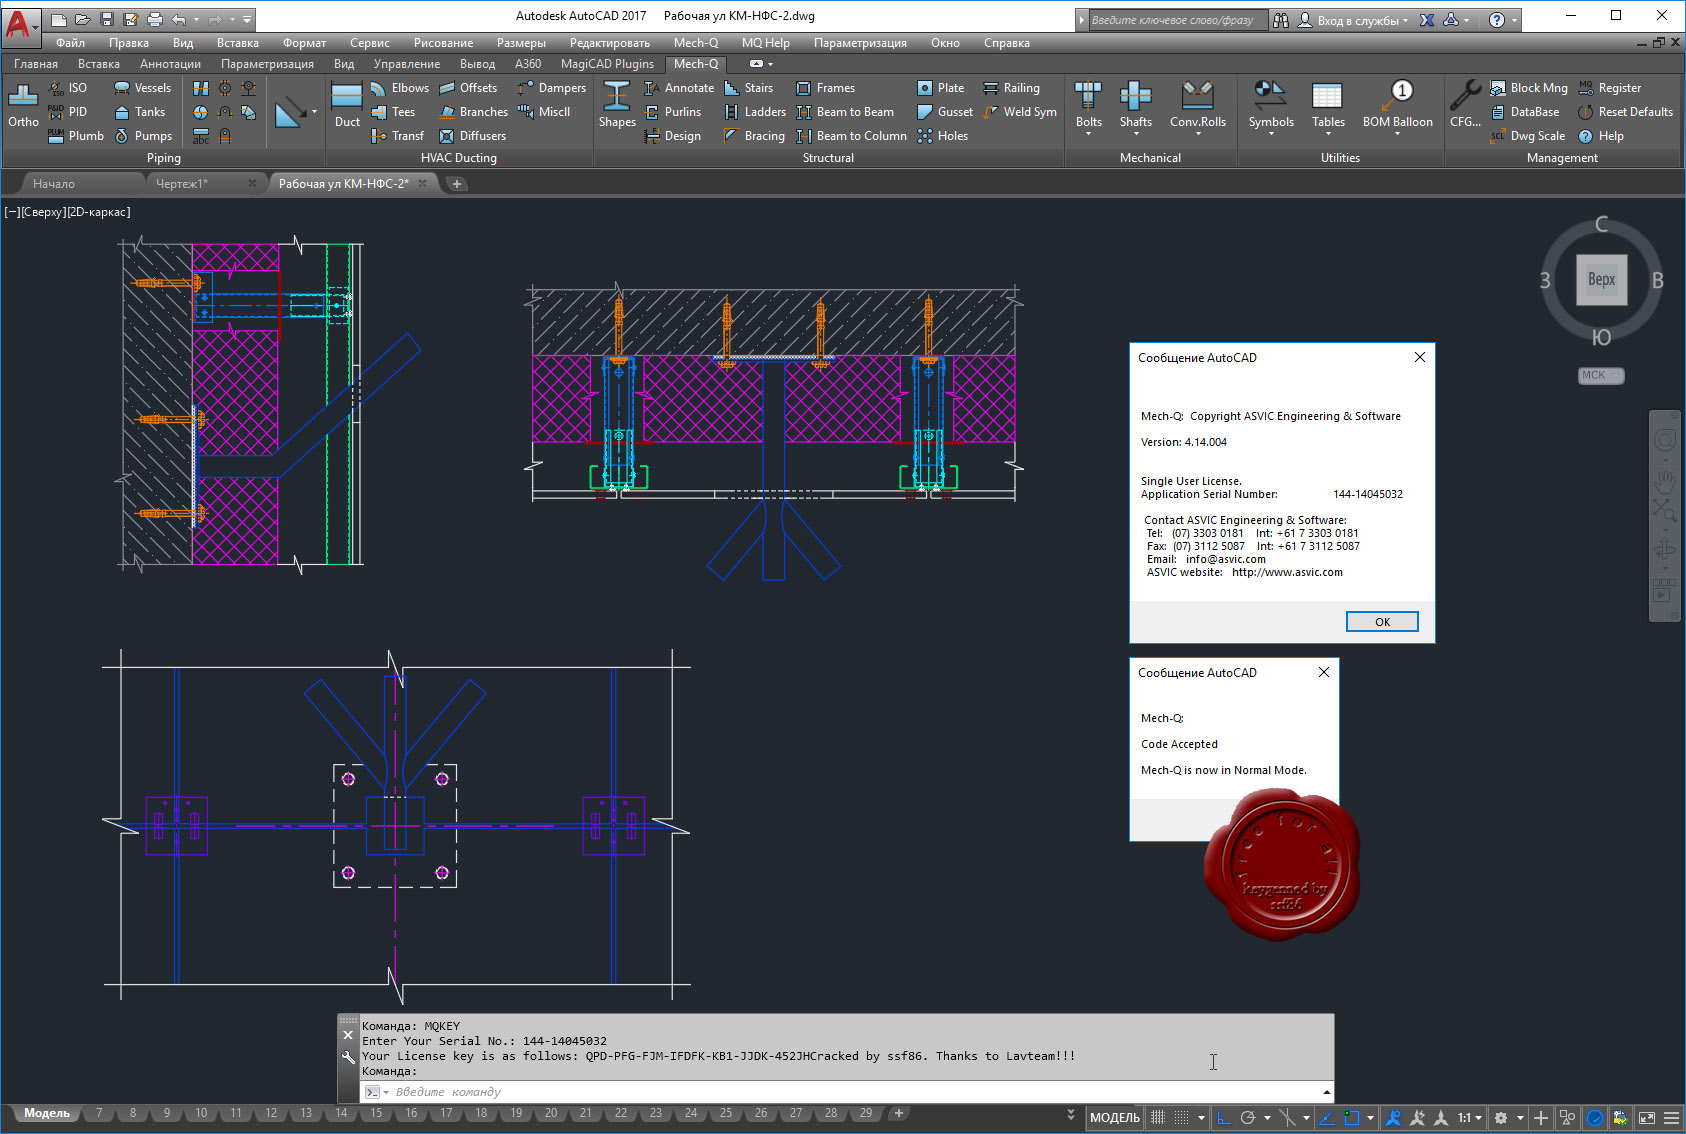This screenshot has width=1686, height=1134.
Task: Open the MCK coordinate system dropdown
Action: tap(1601, 375)
